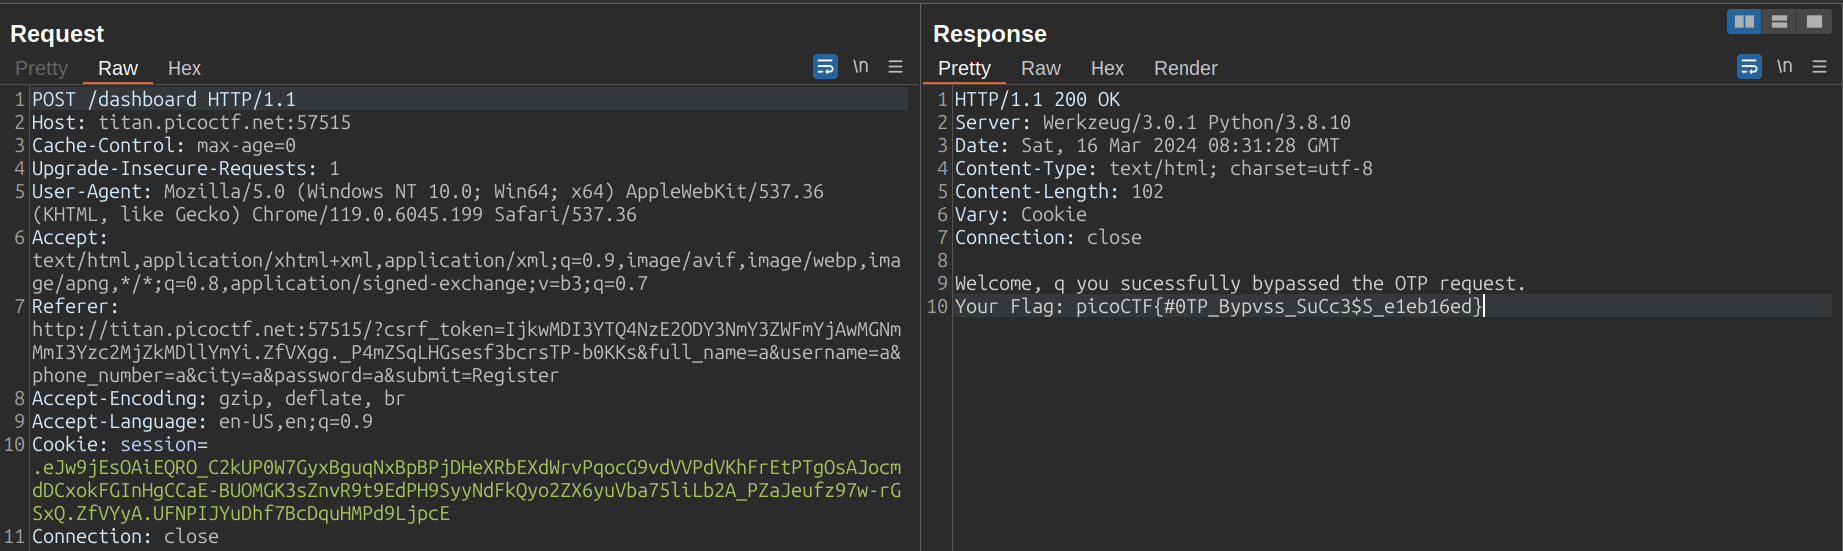Click the session cookie value text
The height and width of the screenshot is (551, 1843).
pos(466,490)
